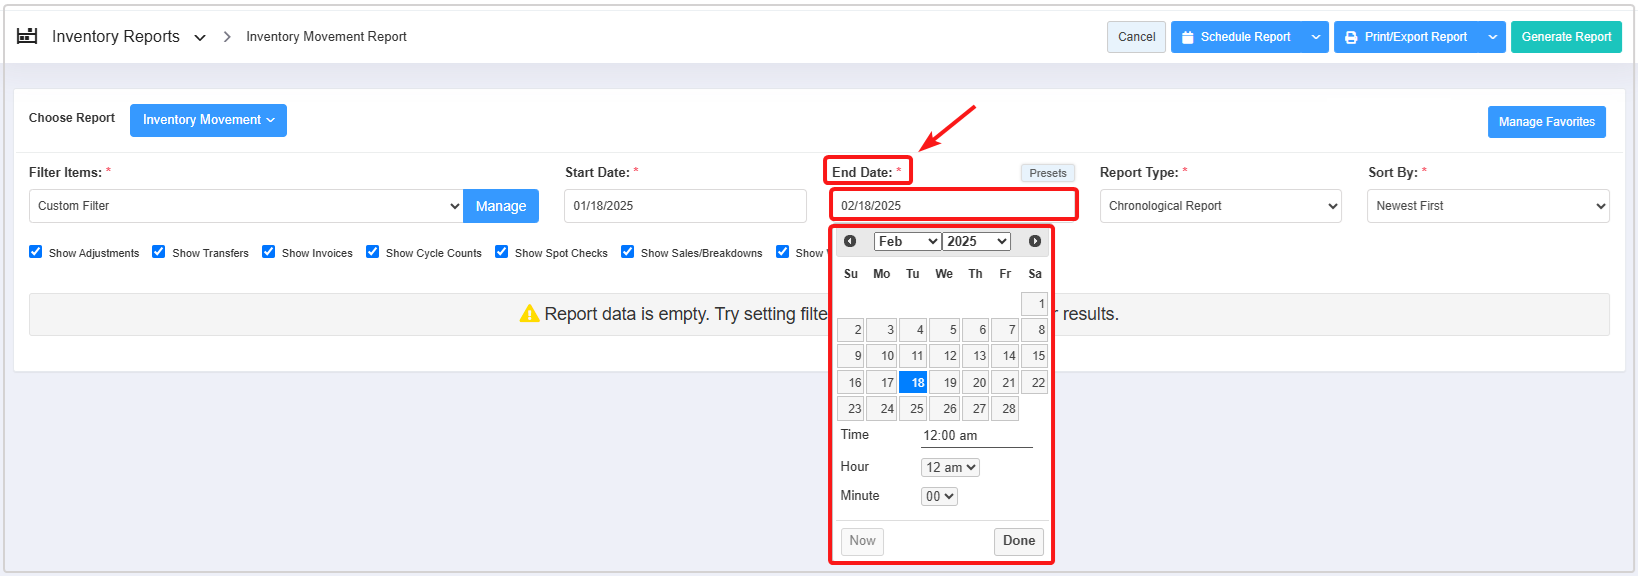Select February 25 in the calendar
Image resolution: width=1643 pixels, height=580 pixels.
pos(913,408)
